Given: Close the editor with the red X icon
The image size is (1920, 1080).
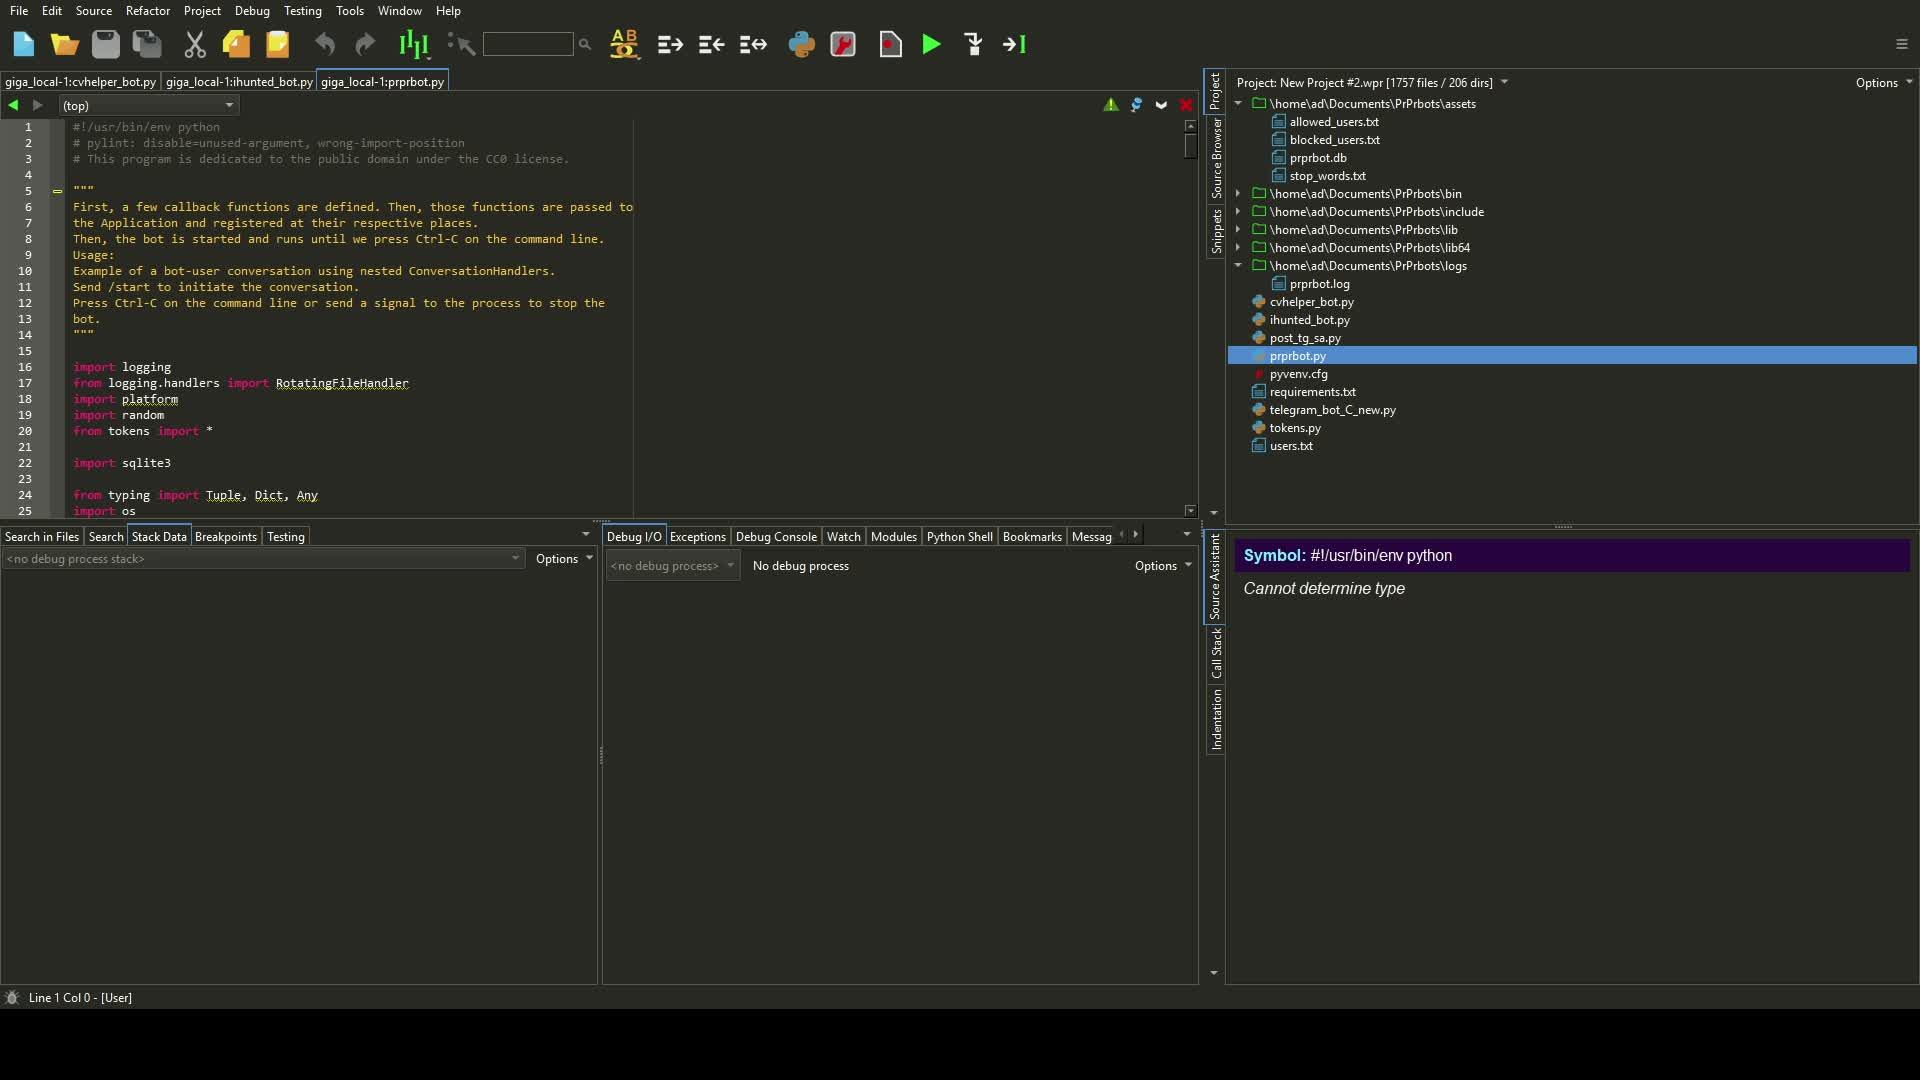Looking at the screenshot, I should [x=1186, y=105].
